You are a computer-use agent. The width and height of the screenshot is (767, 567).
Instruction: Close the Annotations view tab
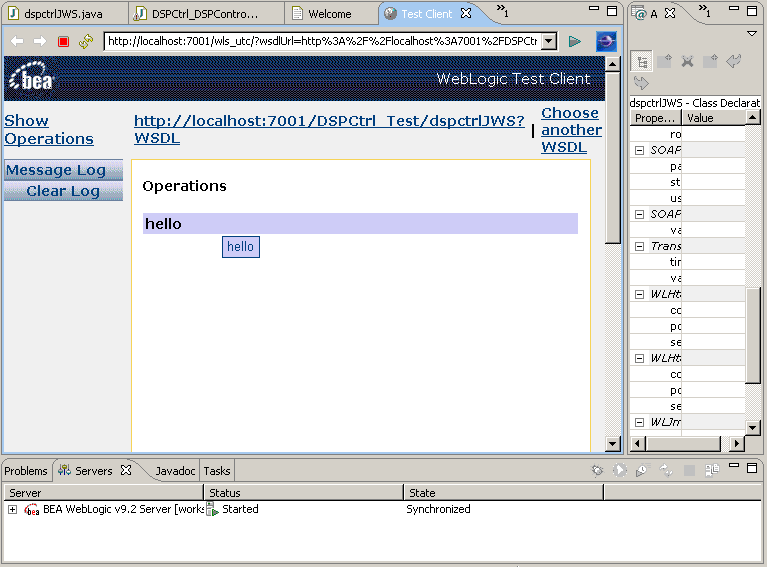pos(670,13)
